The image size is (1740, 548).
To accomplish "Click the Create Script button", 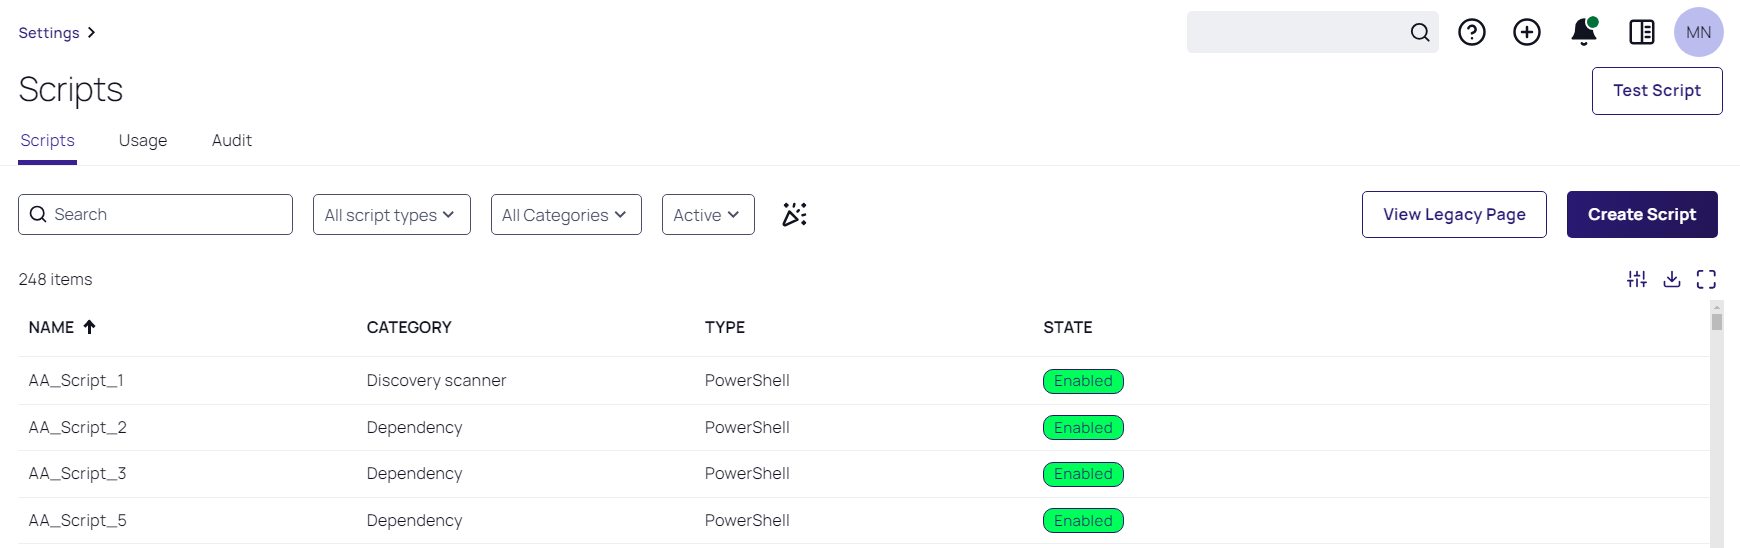I will click(1642, 214).
